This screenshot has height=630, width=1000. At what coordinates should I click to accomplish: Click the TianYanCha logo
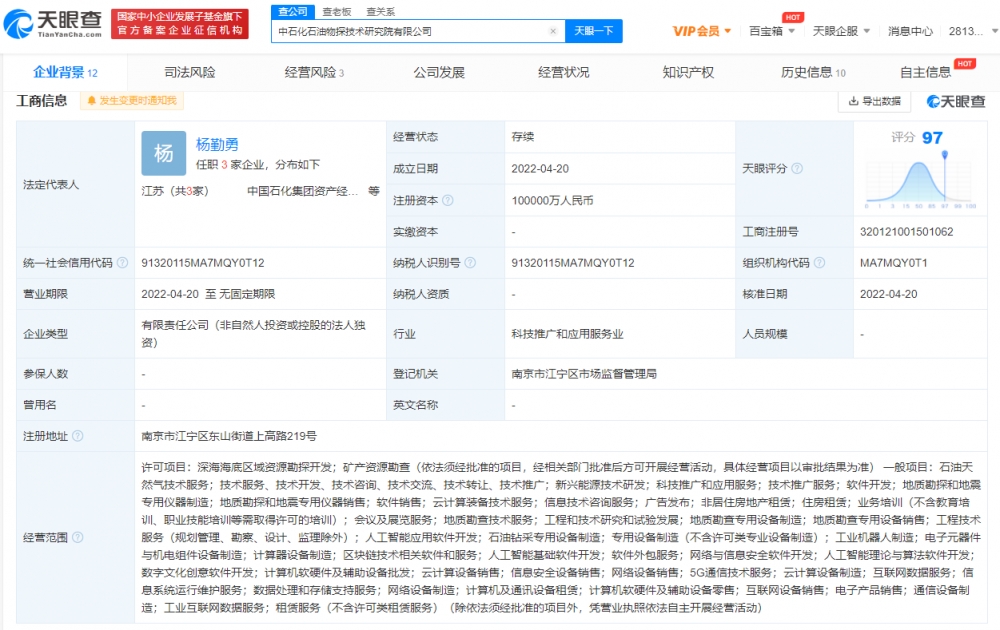(53, 24)
